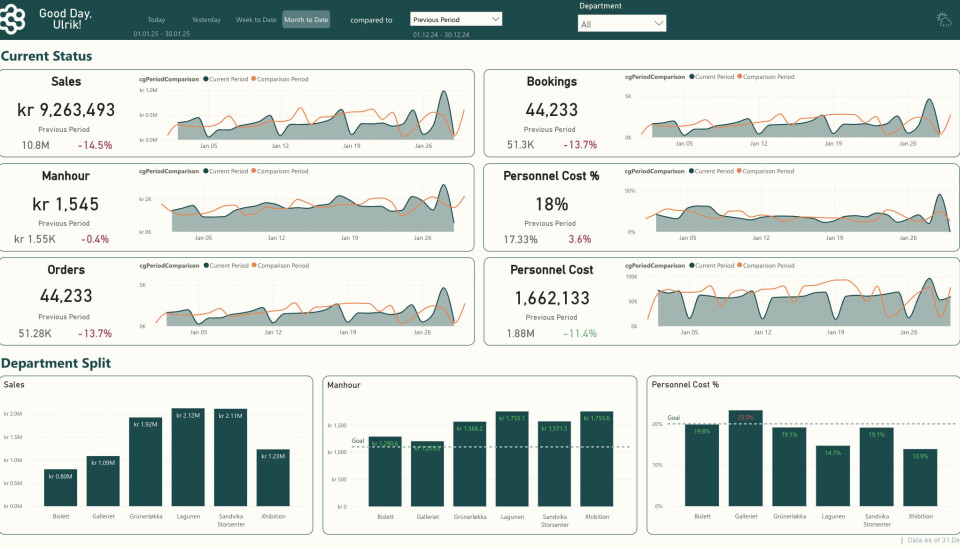Click the company logo icon
This screenshot has height=548, width=960.
tap(17, 19)
